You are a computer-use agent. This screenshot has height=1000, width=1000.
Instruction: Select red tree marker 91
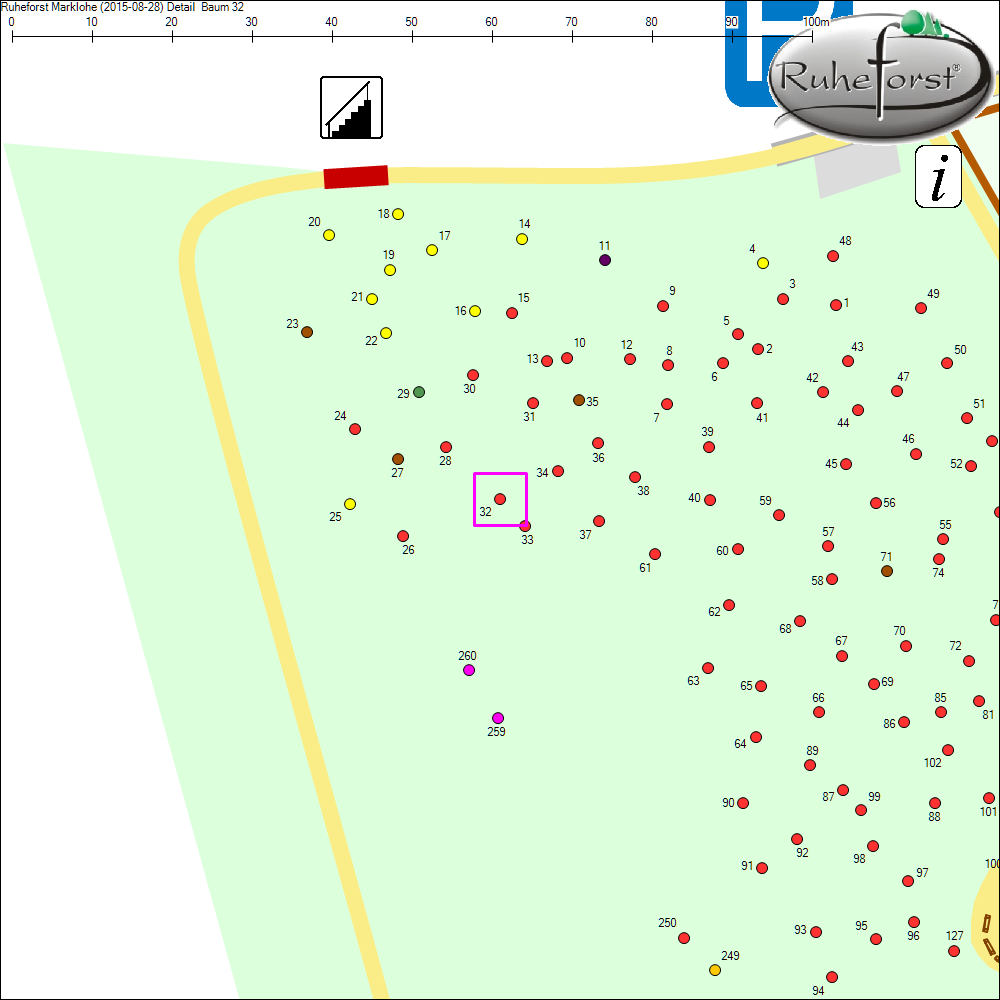pos(762,868)
